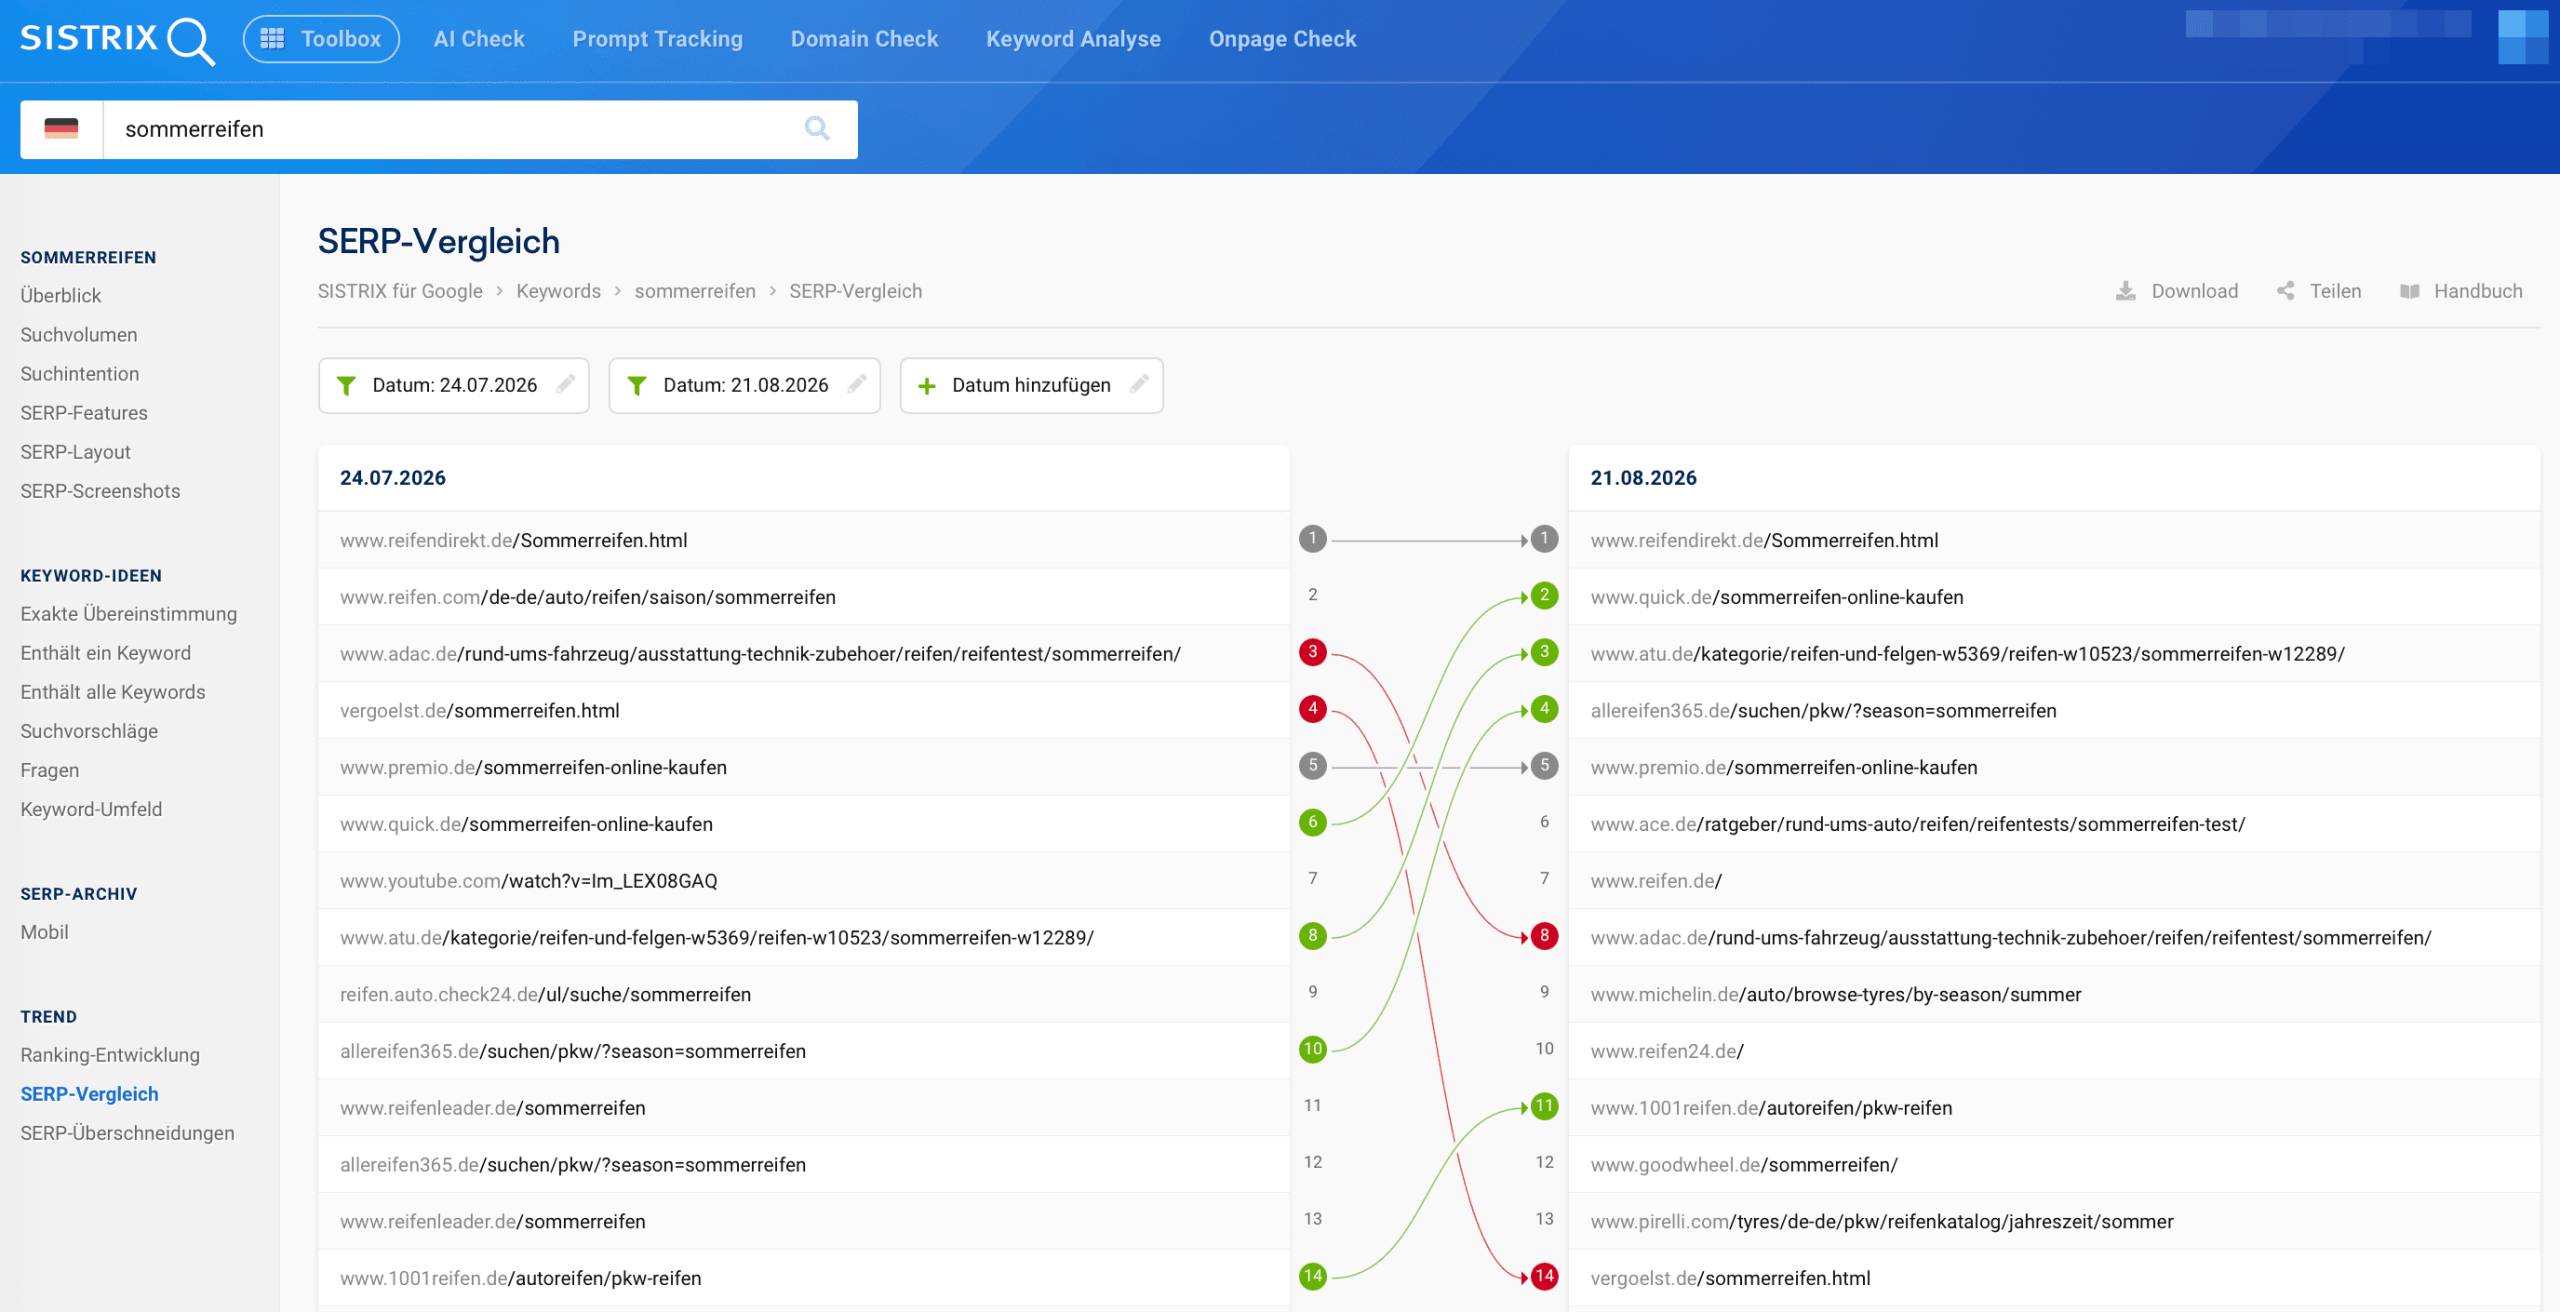Image resolution: width=2560 pixels, height=1312 pixels.
Task: Click the Teilen share icon
Action: click(2286, 291)
